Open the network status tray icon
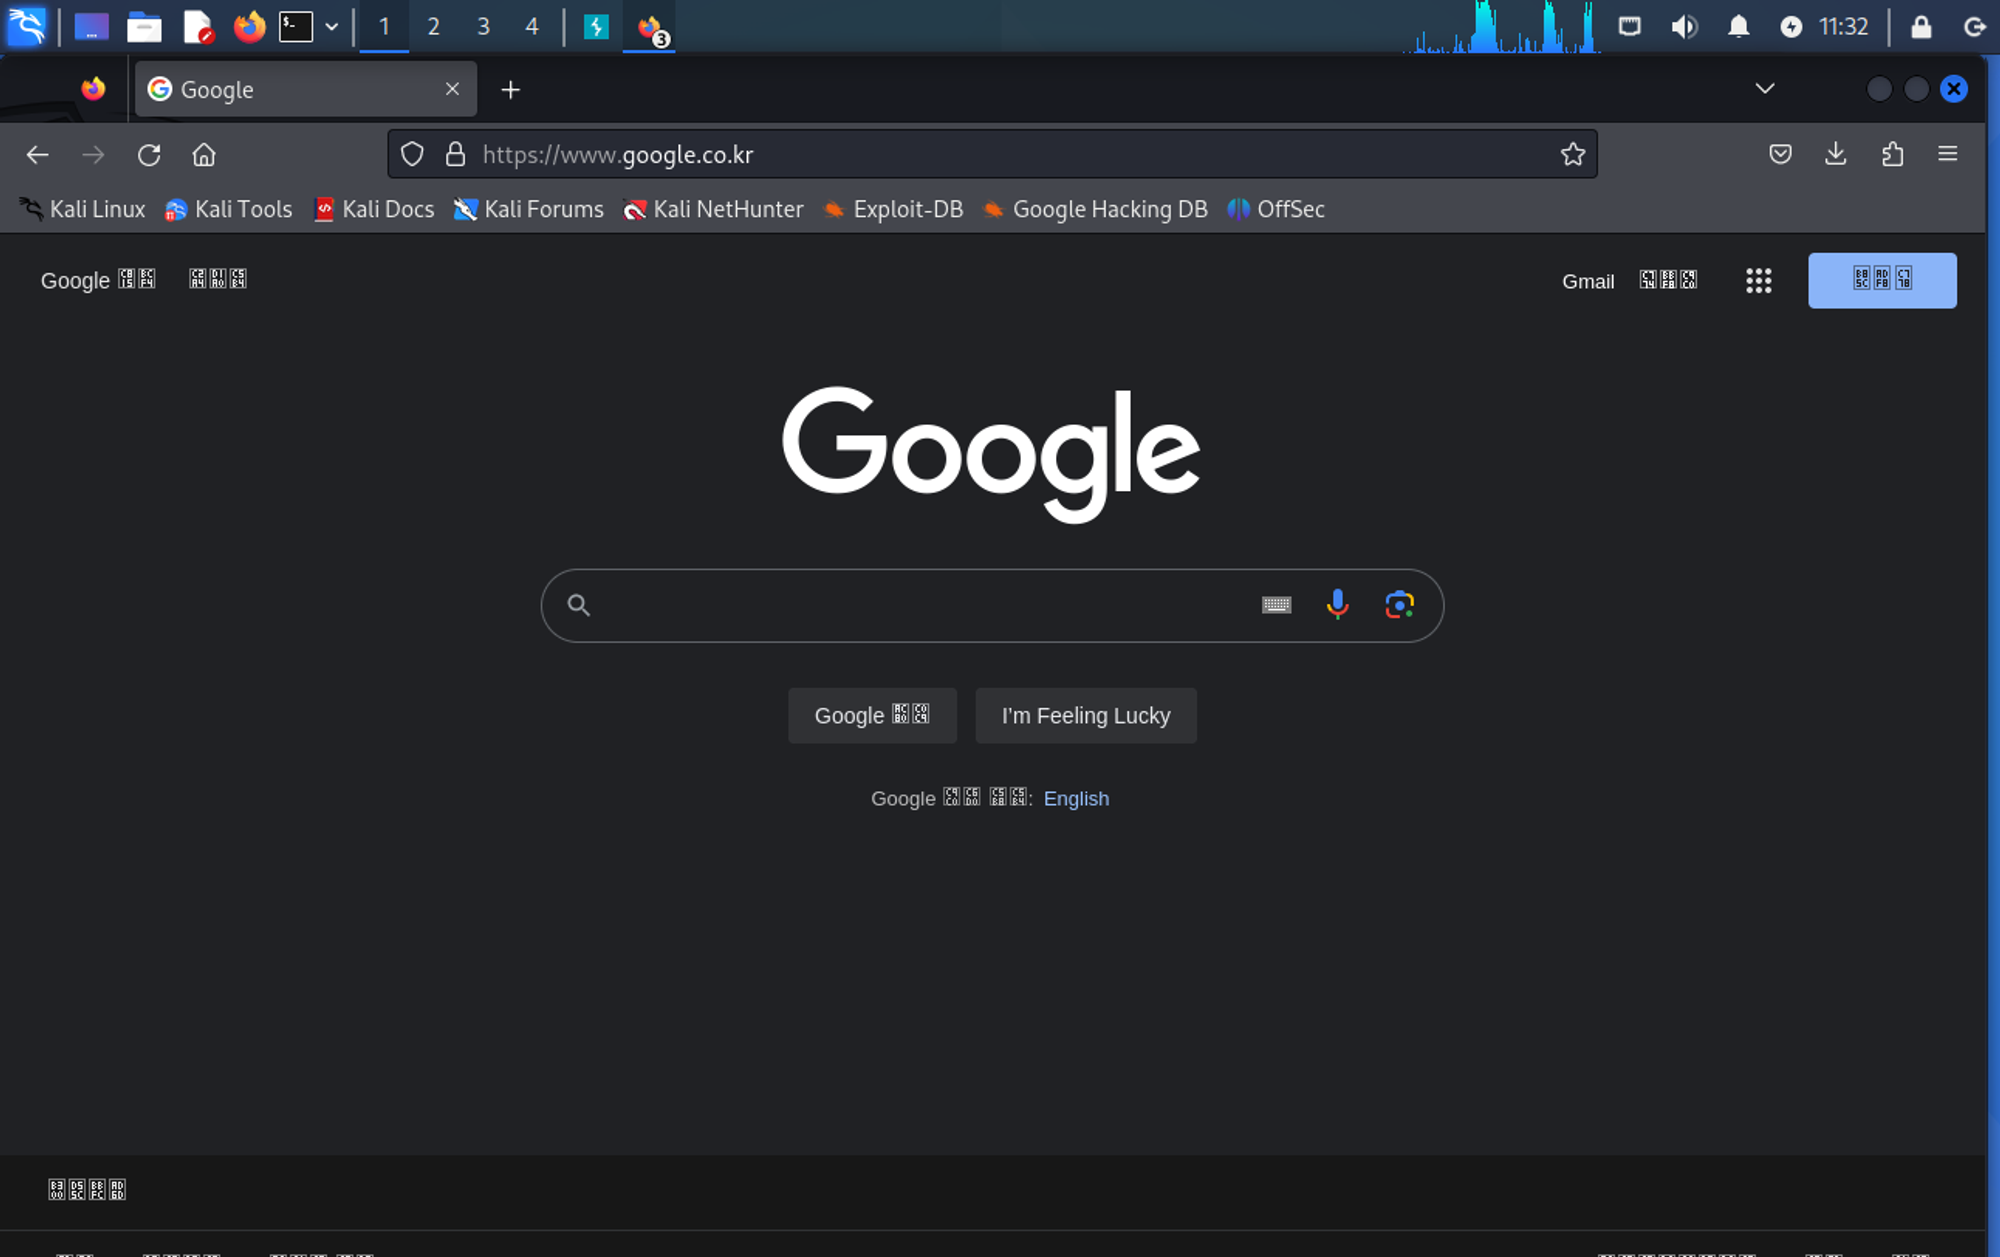This screenshot has width=2000, height=1257. 1629,27
